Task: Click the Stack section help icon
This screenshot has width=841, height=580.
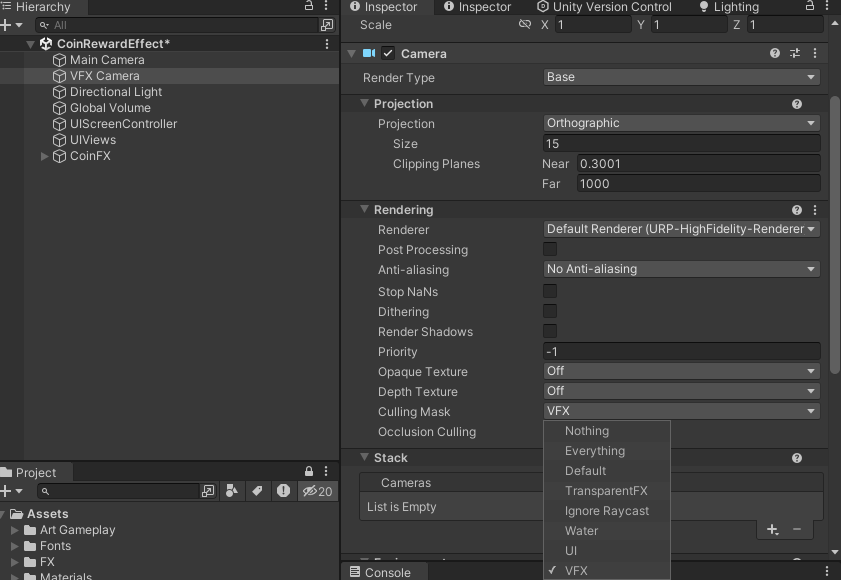Action: click(796, 458)
